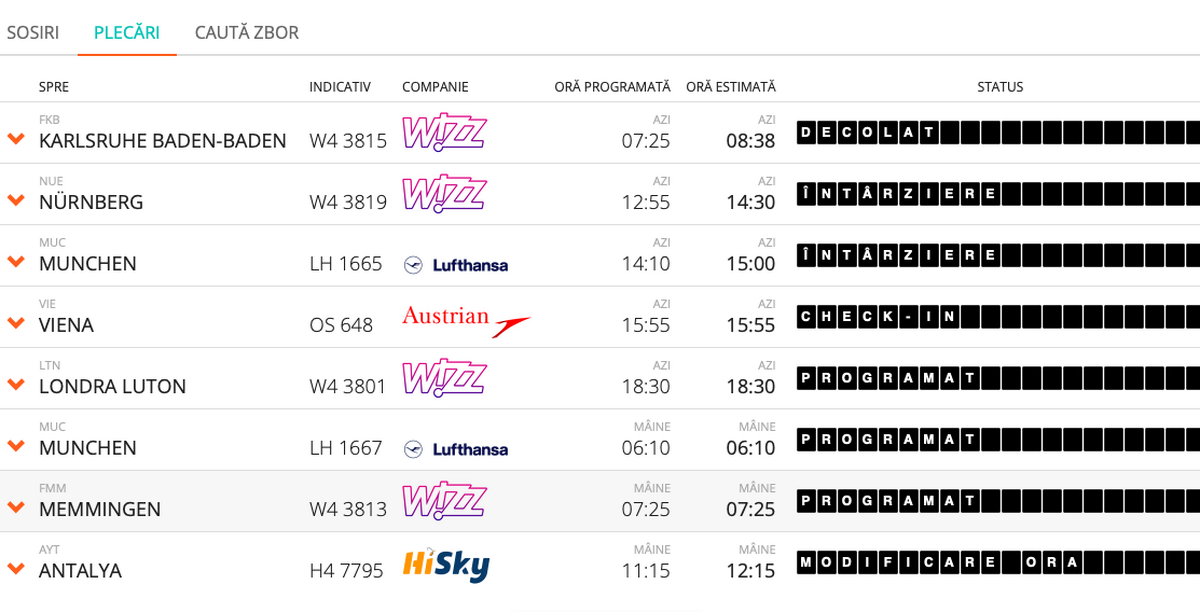Screen dimensions: 1200x612
Task: Expand the Karlsruhe Baden-Baden flight details
Action: coord(15,139)
